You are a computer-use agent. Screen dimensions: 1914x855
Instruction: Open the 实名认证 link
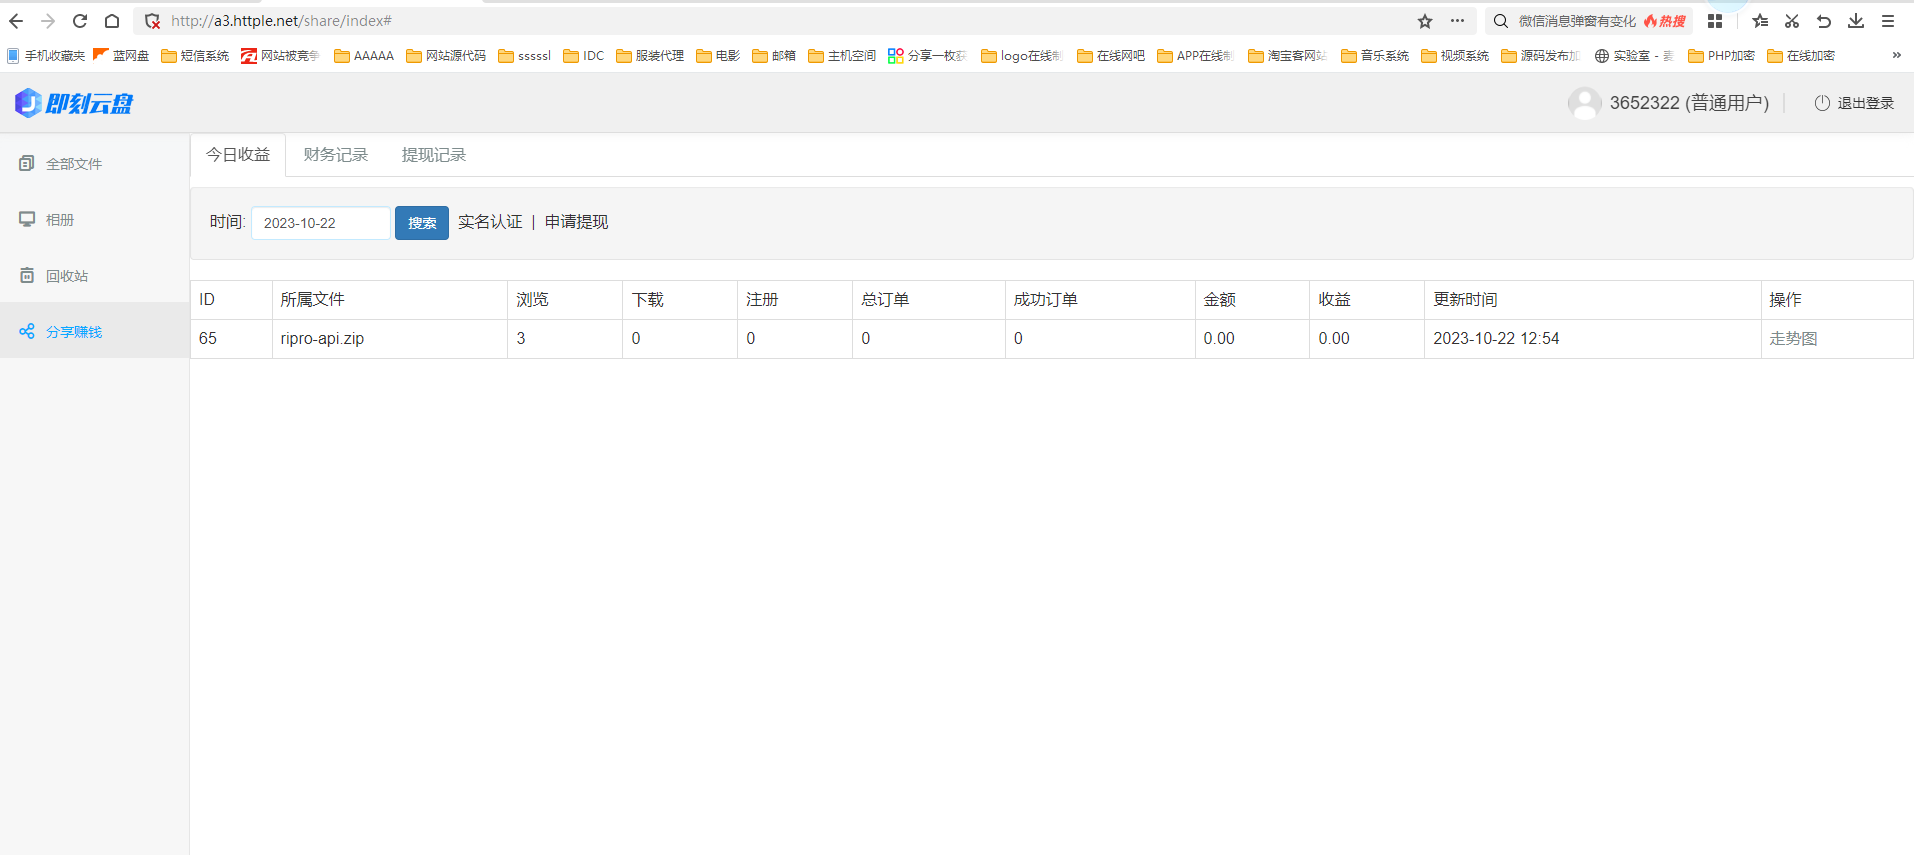click(x=490, y=222)
